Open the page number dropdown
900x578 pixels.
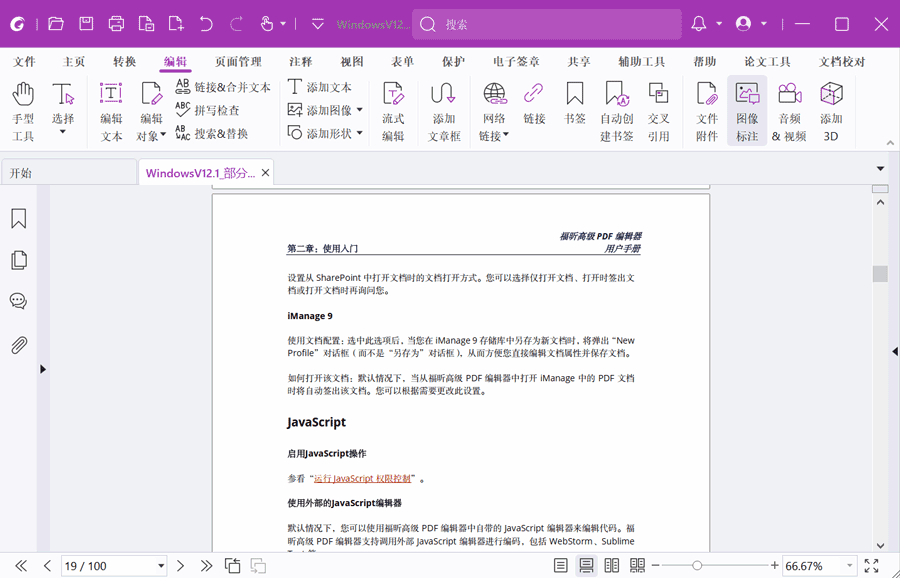point(161,566)
